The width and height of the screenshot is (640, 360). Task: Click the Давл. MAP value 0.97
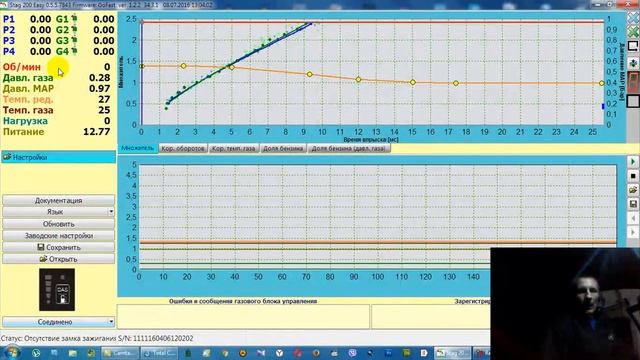(100, 88)
